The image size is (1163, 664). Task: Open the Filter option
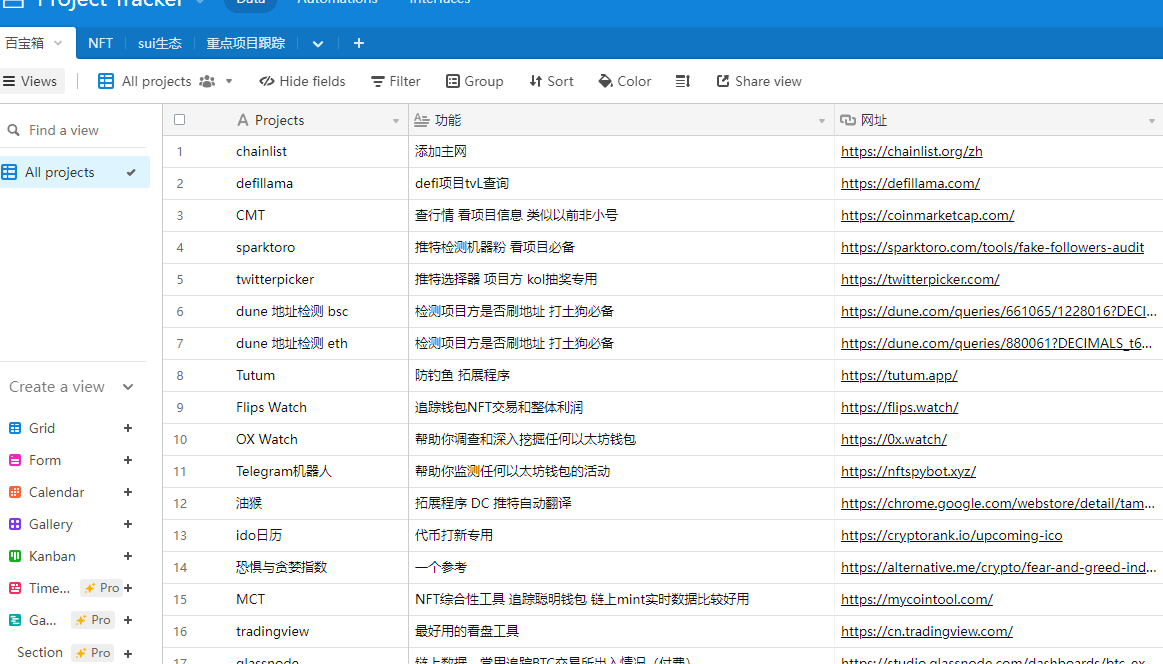click(395, 81)
